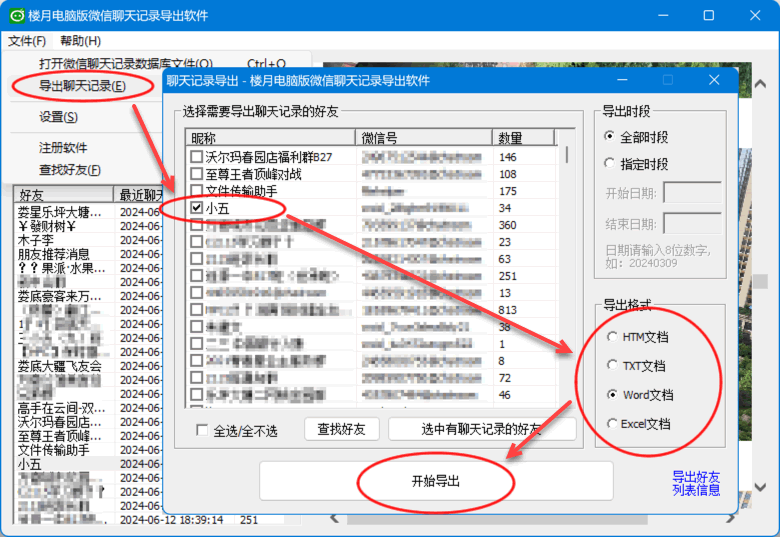This screenshot has height=537, width=780.
Task: Sort by the 昵称 column header
Action: coord(271,138)
